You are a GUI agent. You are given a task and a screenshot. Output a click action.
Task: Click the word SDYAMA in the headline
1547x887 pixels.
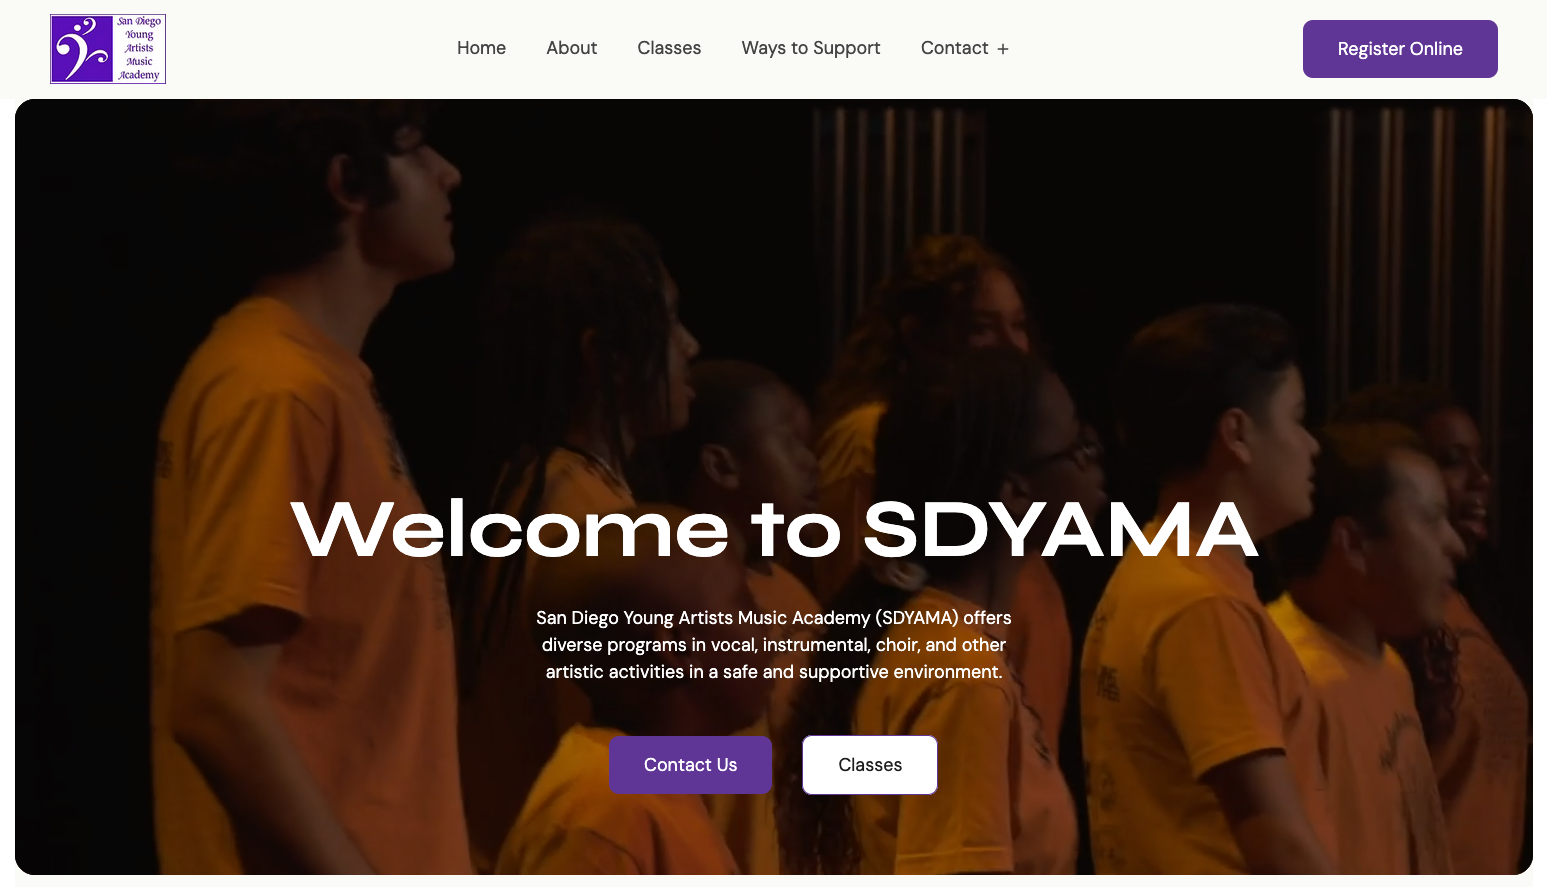(x=1060, y=529)
